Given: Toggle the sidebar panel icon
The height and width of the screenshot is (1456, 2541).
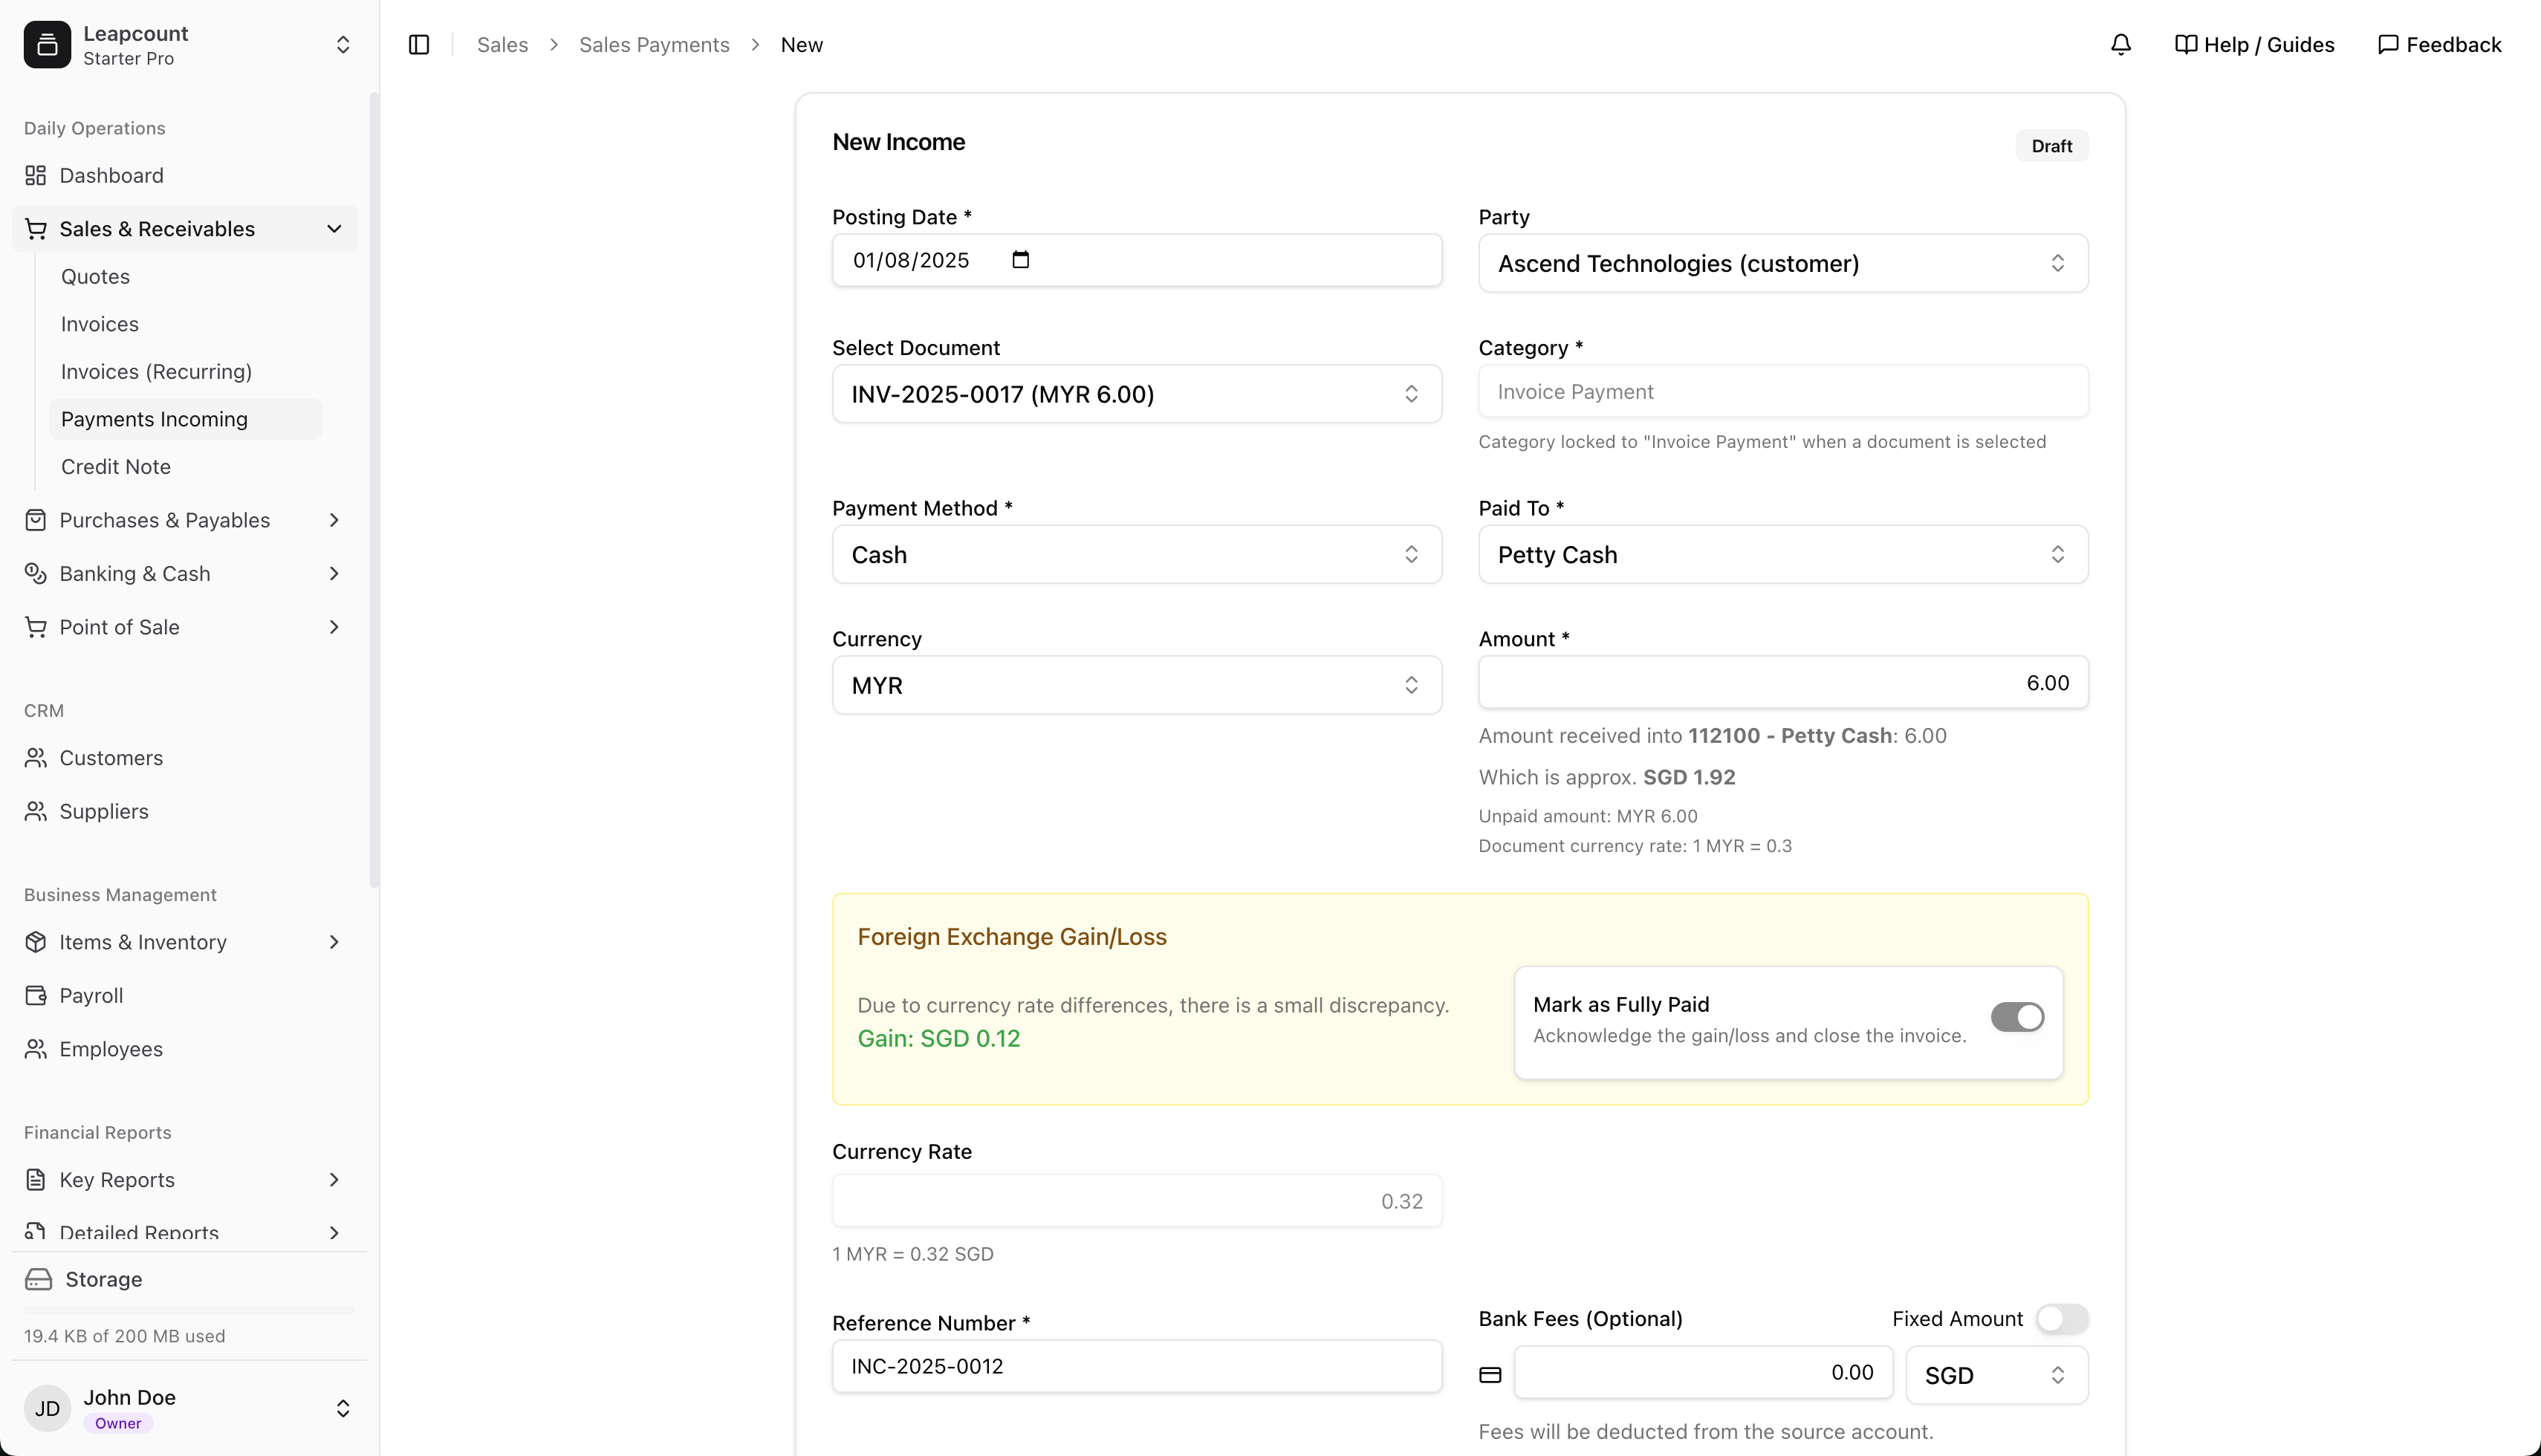Looking at the screenshot, I should (419, 45).
